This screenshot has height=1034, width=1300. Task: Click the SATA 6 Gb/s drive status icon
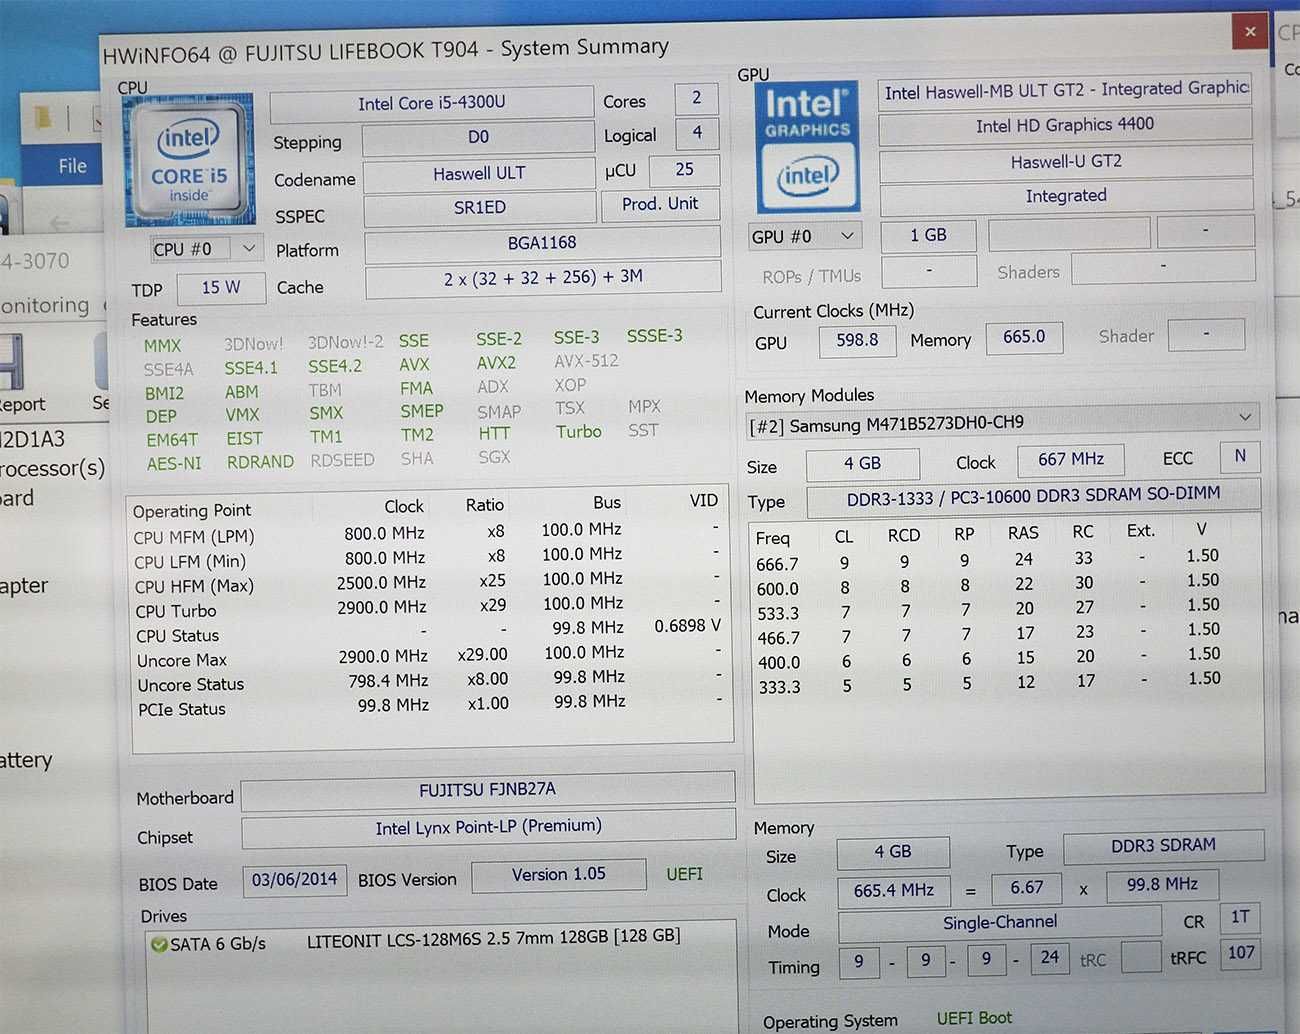(x=158, y=943)
